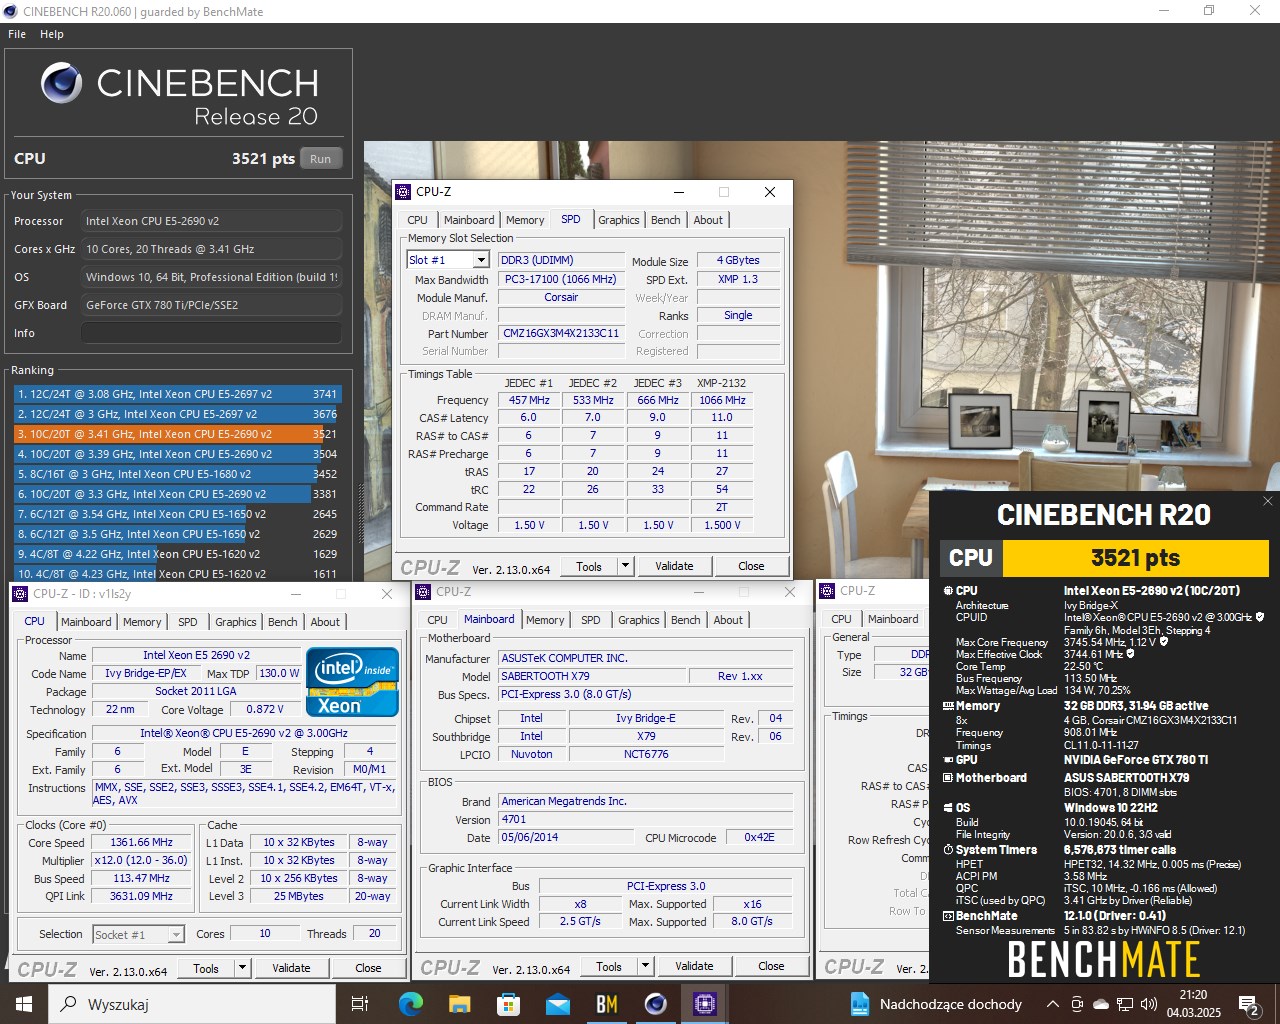The height and width of the screenshot is (1024, 1280).
Task: Click the Info field in Cinebench
Action: pos(211,333)
